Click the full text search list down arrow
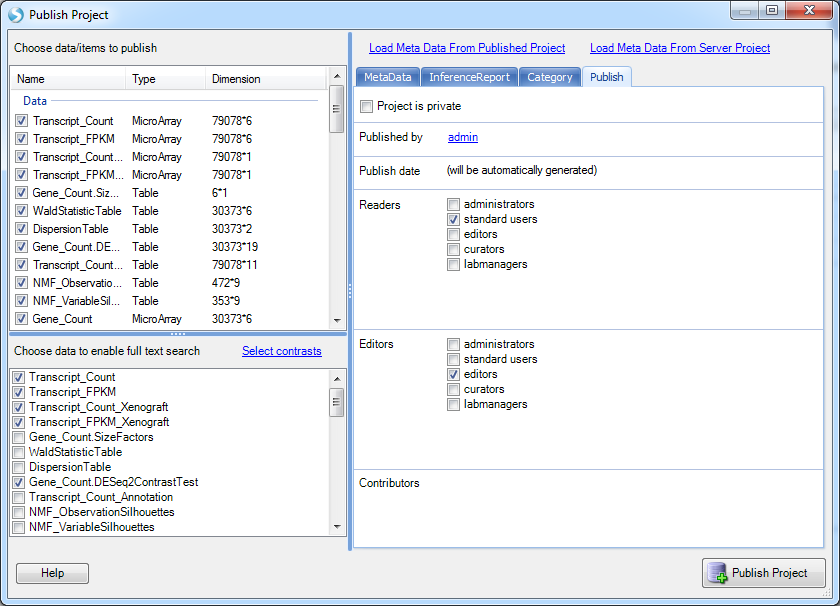This screenshot has height=606, width=840. [337, 527]
